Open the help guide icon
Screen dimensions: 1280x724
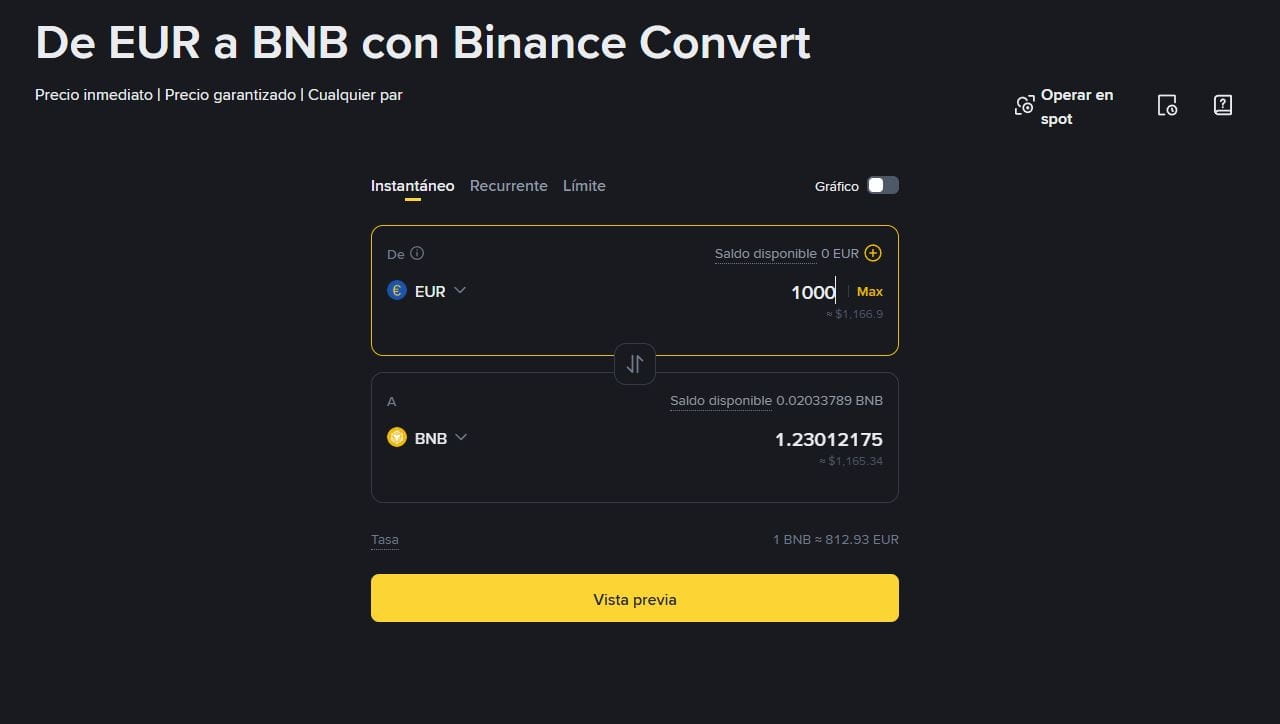(1222, 106)
